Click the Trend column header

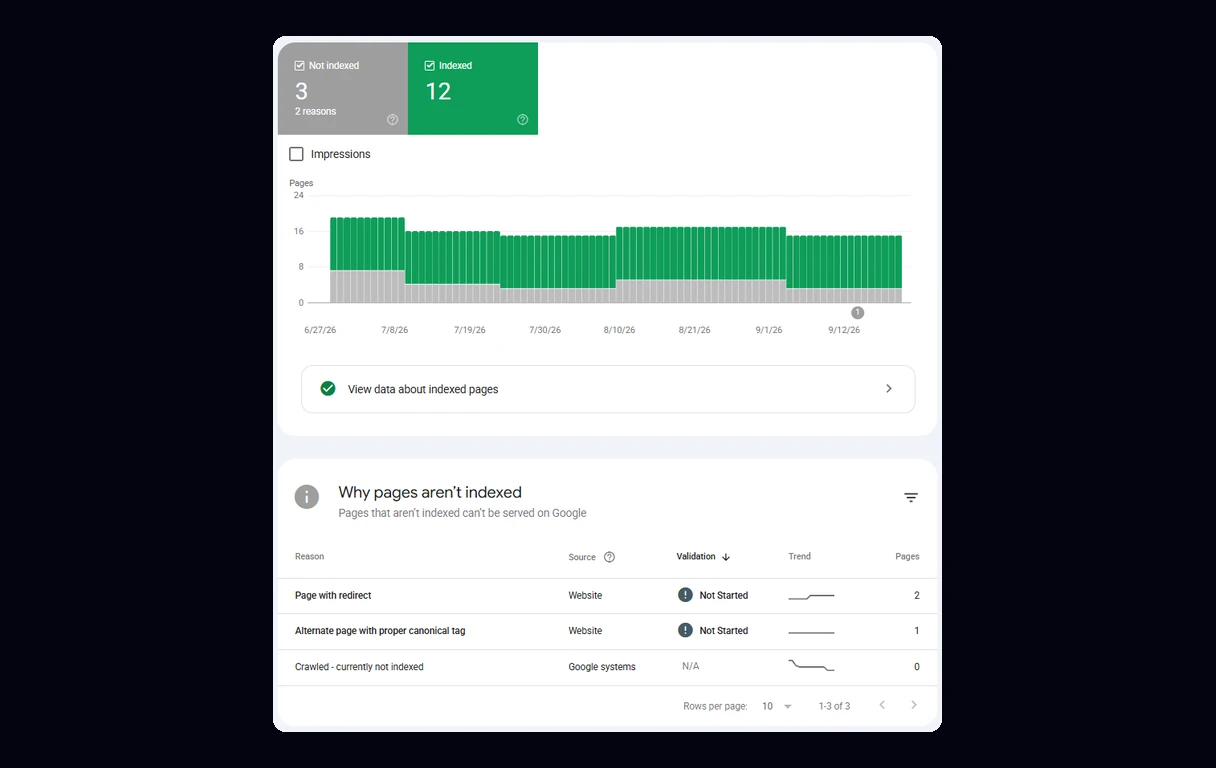coord(799,556)
